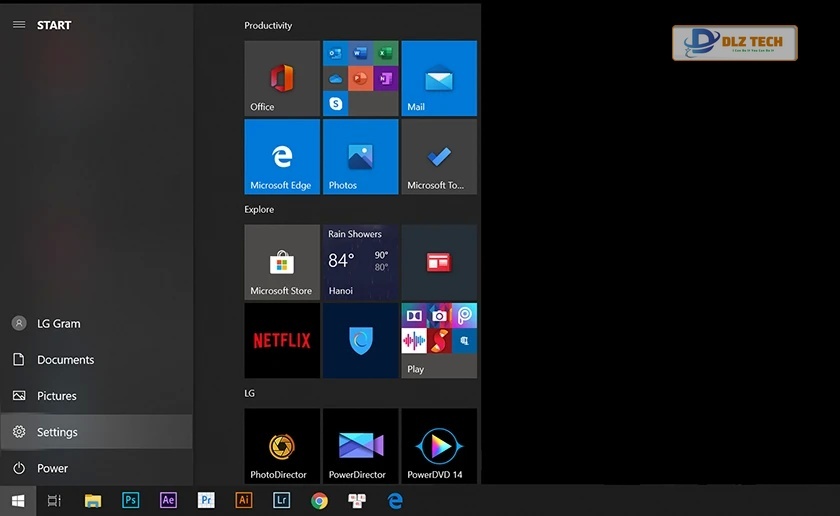840x516 pixels.
Task: Open Word in the Office folder tile
Action: tap(361, 53)
